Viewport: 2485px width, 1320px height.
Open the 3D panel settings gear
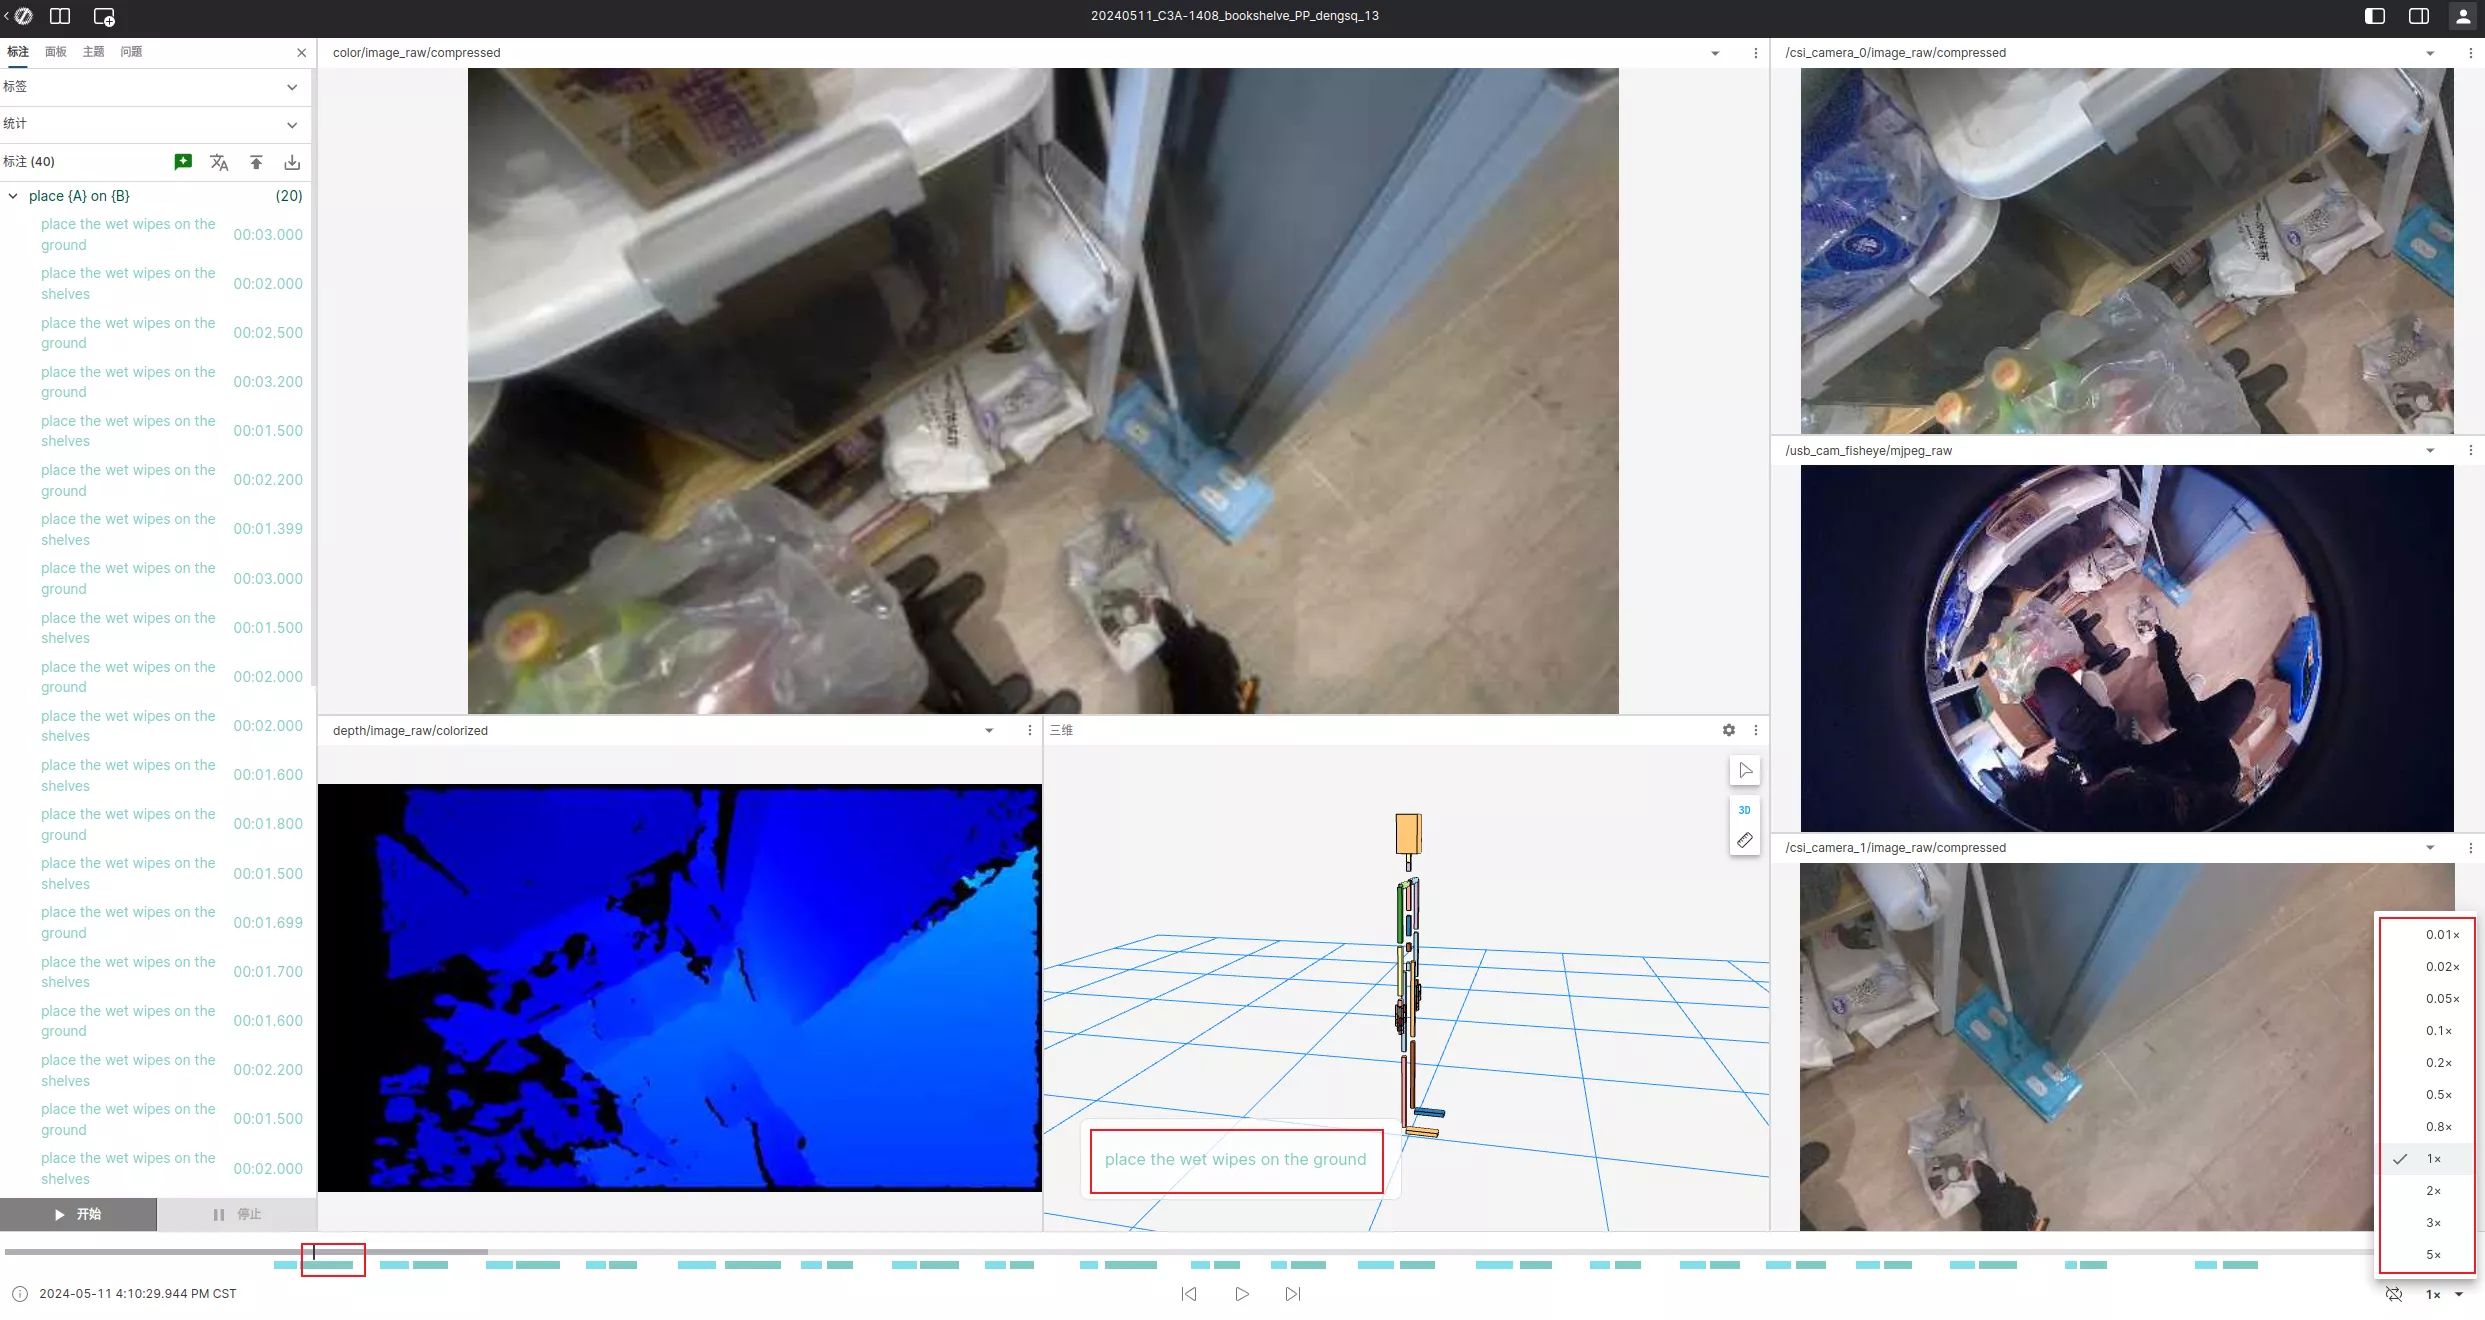[x=1728, y=731]
